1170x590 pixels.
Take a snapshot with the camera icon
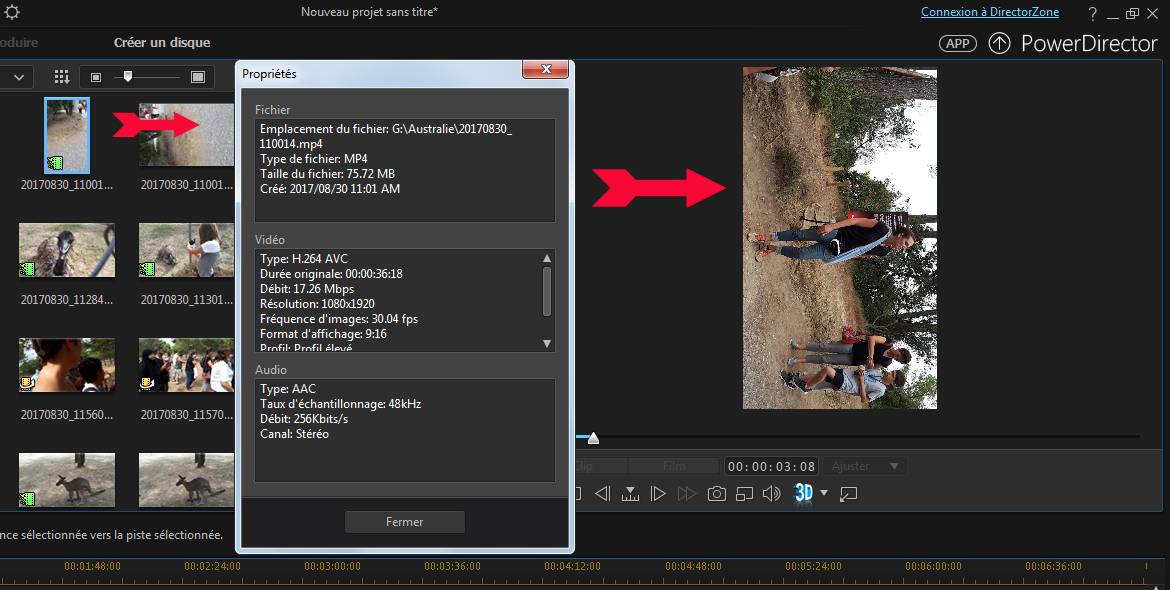tap(716, 494)
